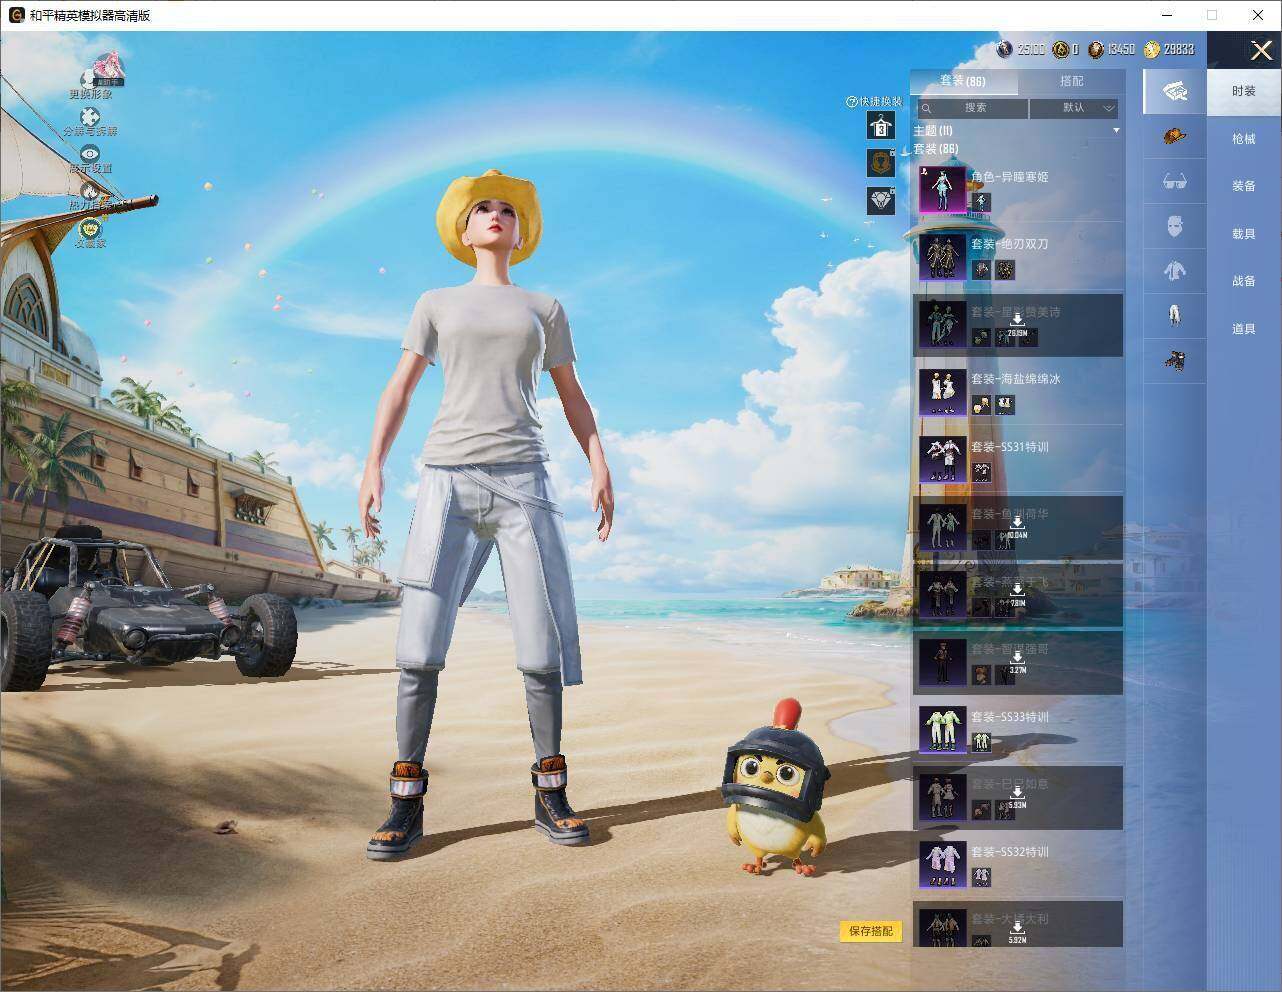The width and height of the screenshot is (1282, 992).
Task: Select the locked gold crest quick slot
Action: pos(880,162)
